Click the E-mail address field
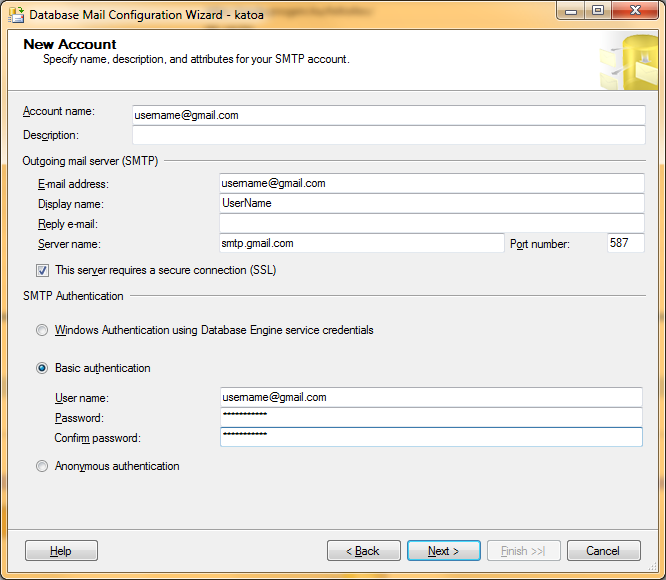The height and width of the screenshot is (580, 666). 431,183
